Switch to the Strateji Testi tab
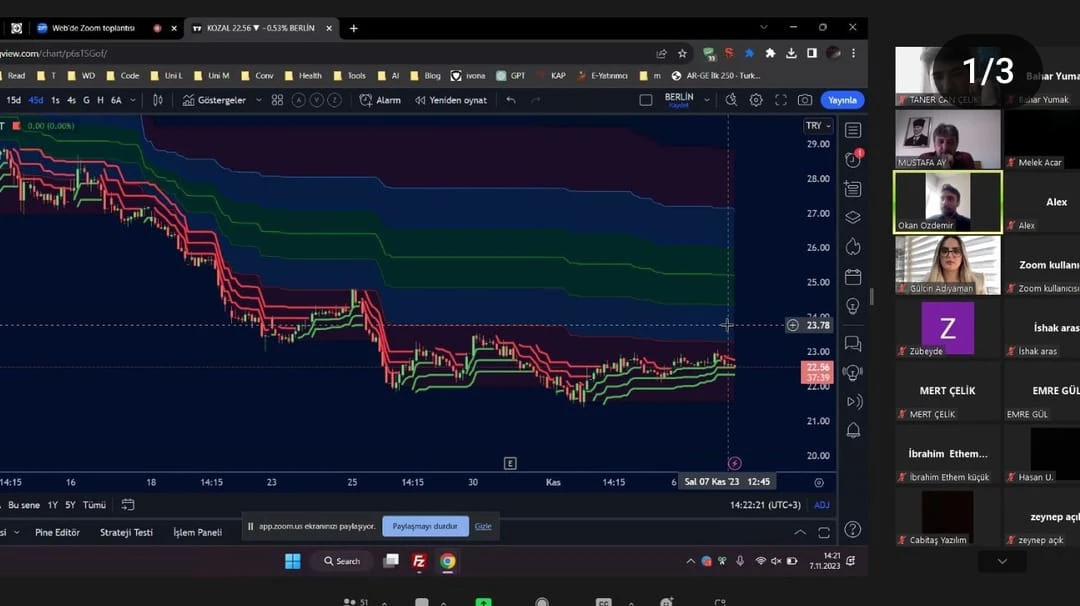The width and height of the screenshot is (1080, 606). click(x=126, y=532)
